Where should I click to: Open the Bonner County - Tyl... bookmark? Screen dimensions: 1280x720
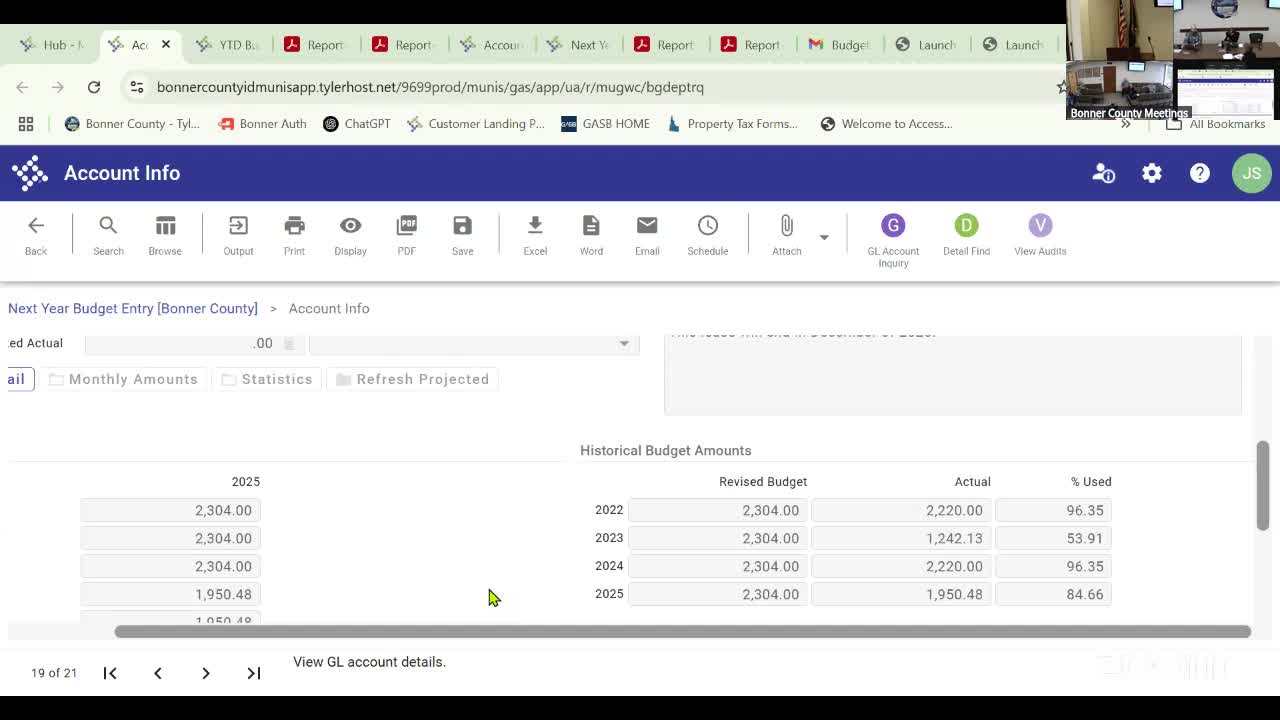pos(132,124)
